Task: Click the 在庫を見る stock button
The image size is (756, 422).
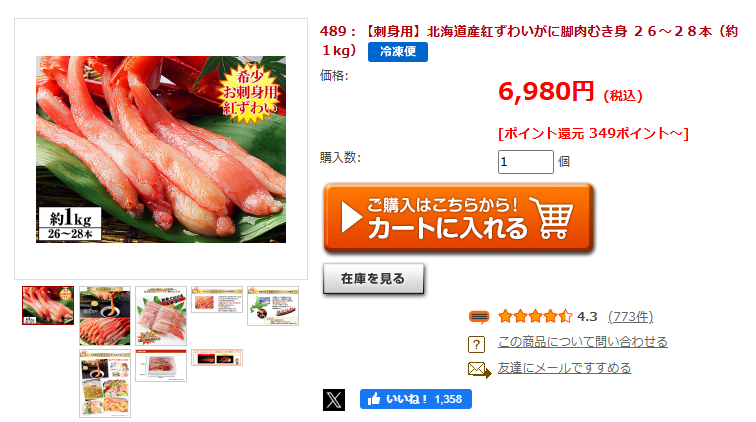Action: point(373,278)
